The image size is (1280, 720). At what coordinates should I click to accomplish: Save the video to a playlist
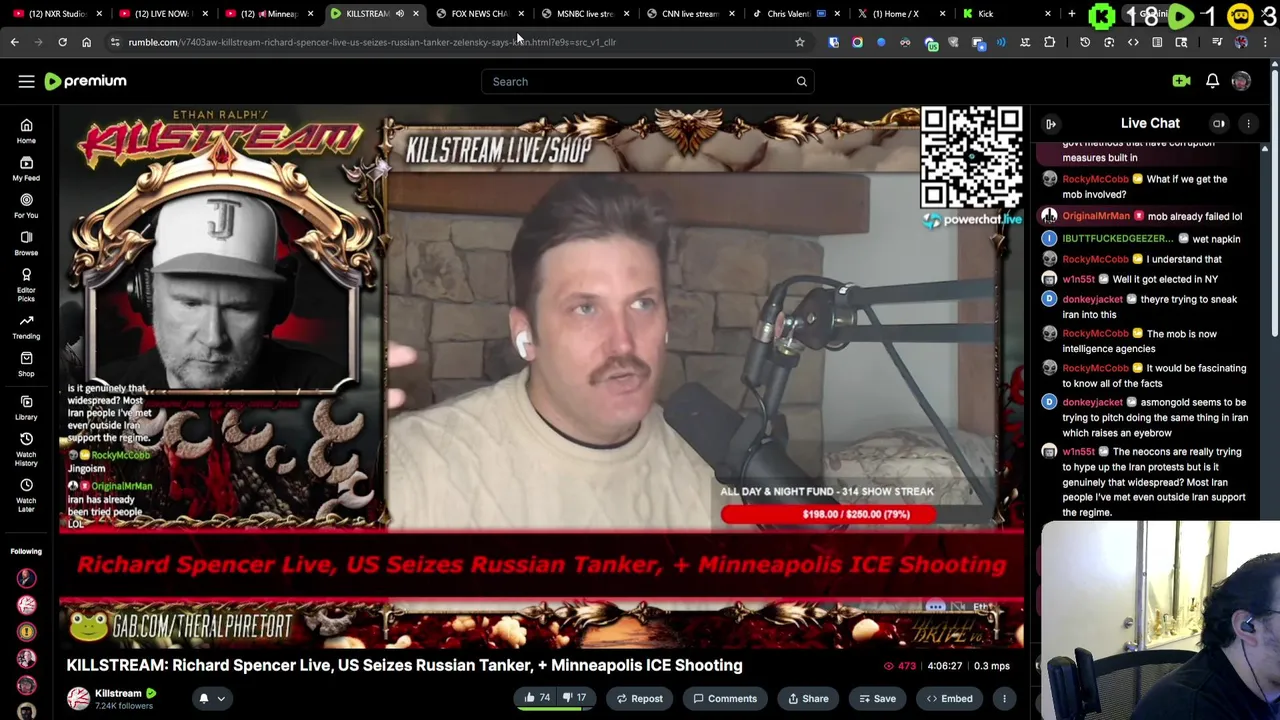pyautogui.click(x=877, y=698)
